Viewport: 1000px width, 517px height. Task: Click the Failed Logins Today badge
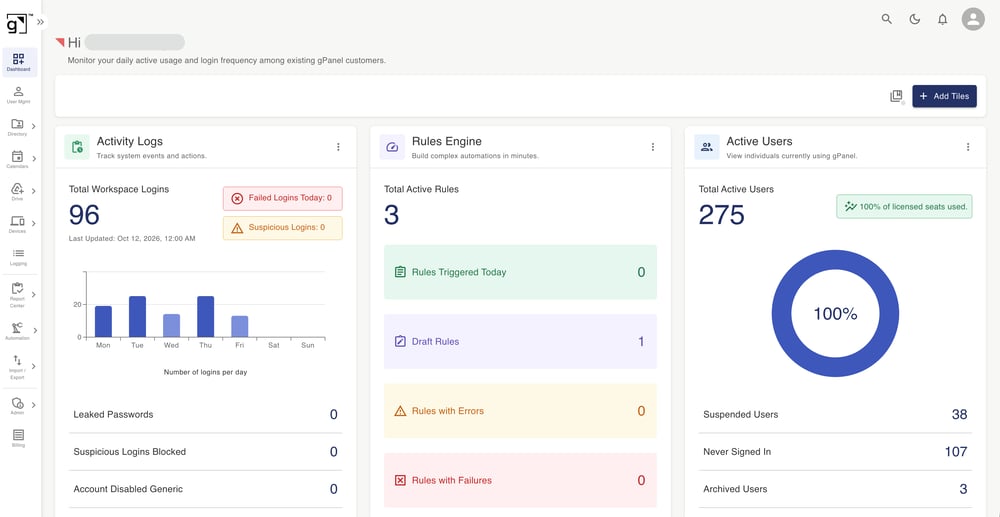click(x=283, y=198)
